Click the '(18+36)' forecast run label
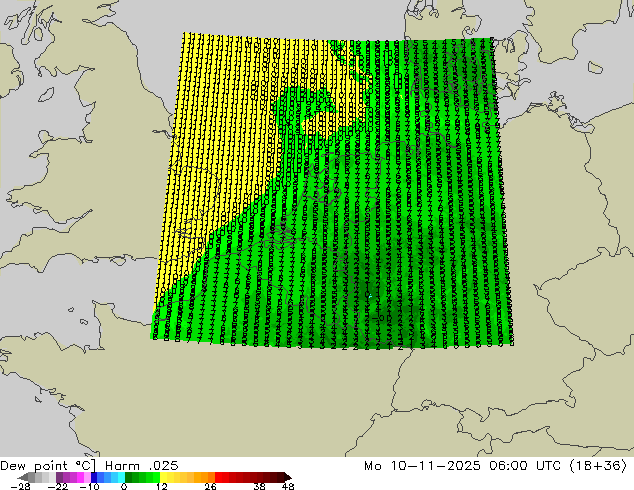The image size is (634, 490). (x=598, y=466)
